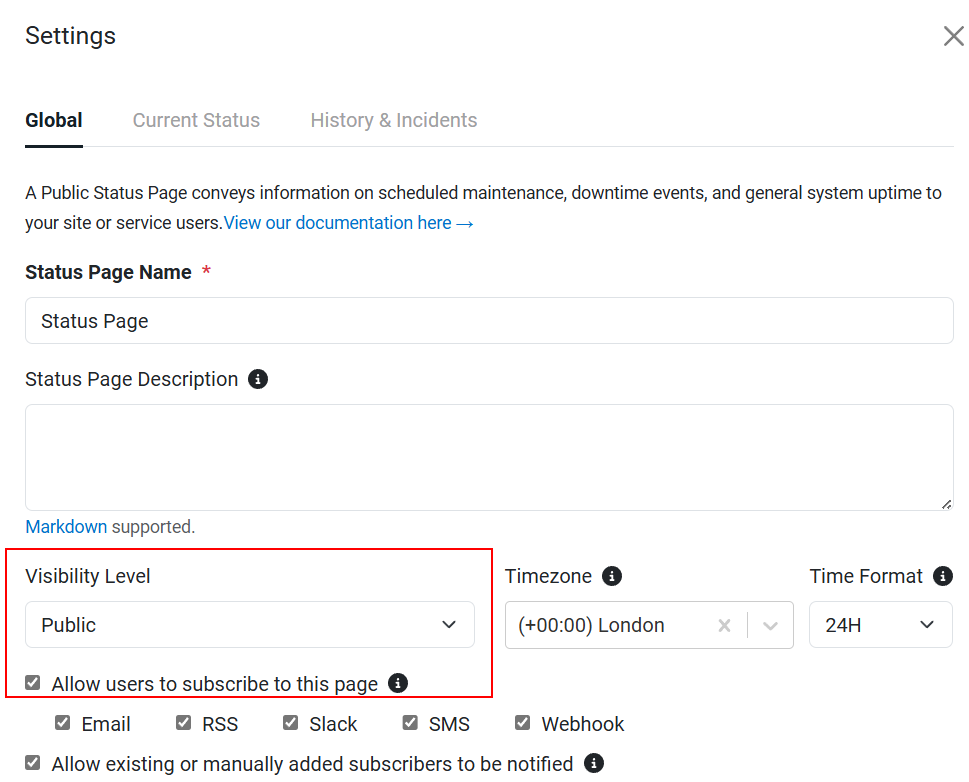
Task: Click info icon beside Status Page Description
Action: click(258, 379)
